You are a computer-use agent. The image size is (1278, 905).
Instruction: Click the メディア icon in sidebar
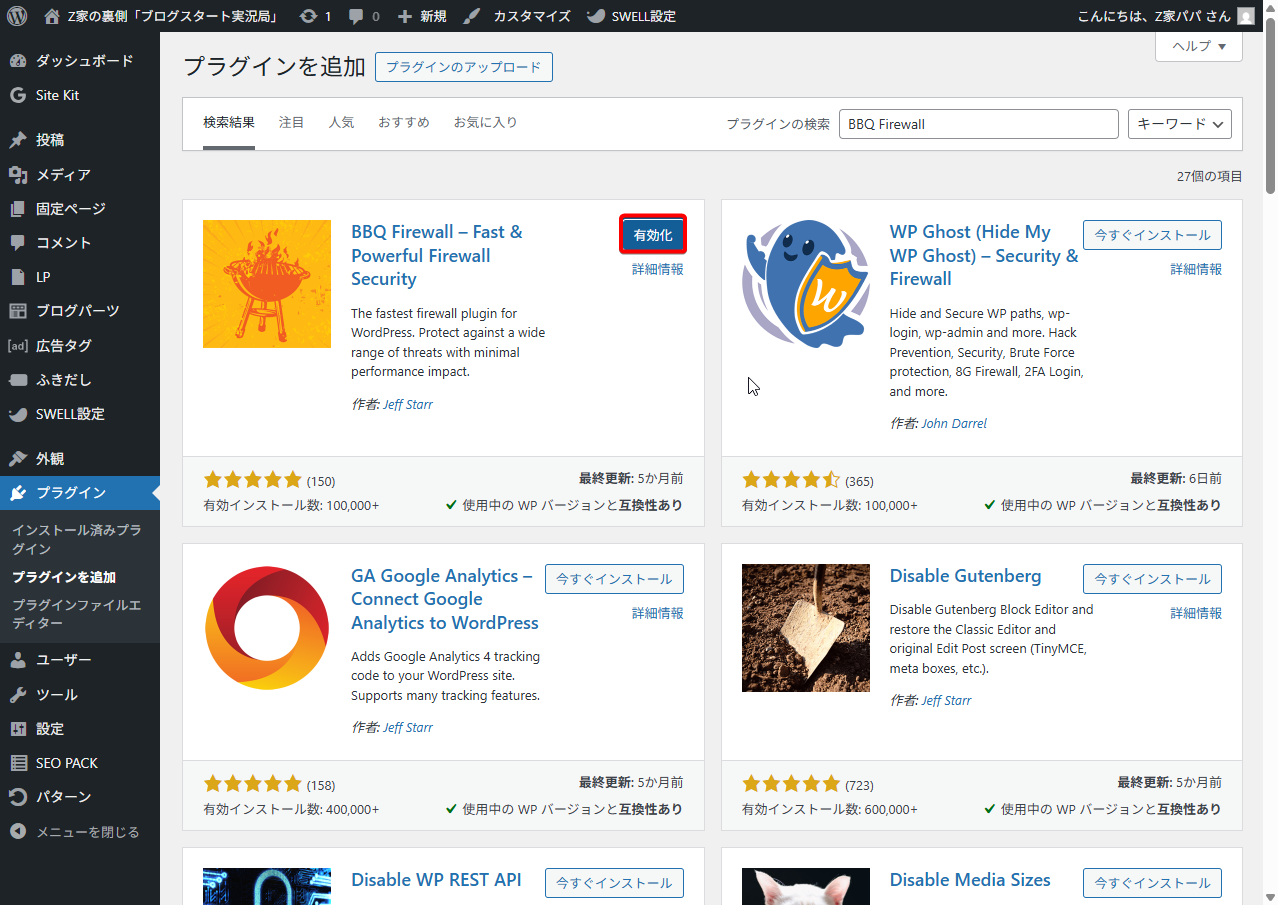[x=18, y=175]
